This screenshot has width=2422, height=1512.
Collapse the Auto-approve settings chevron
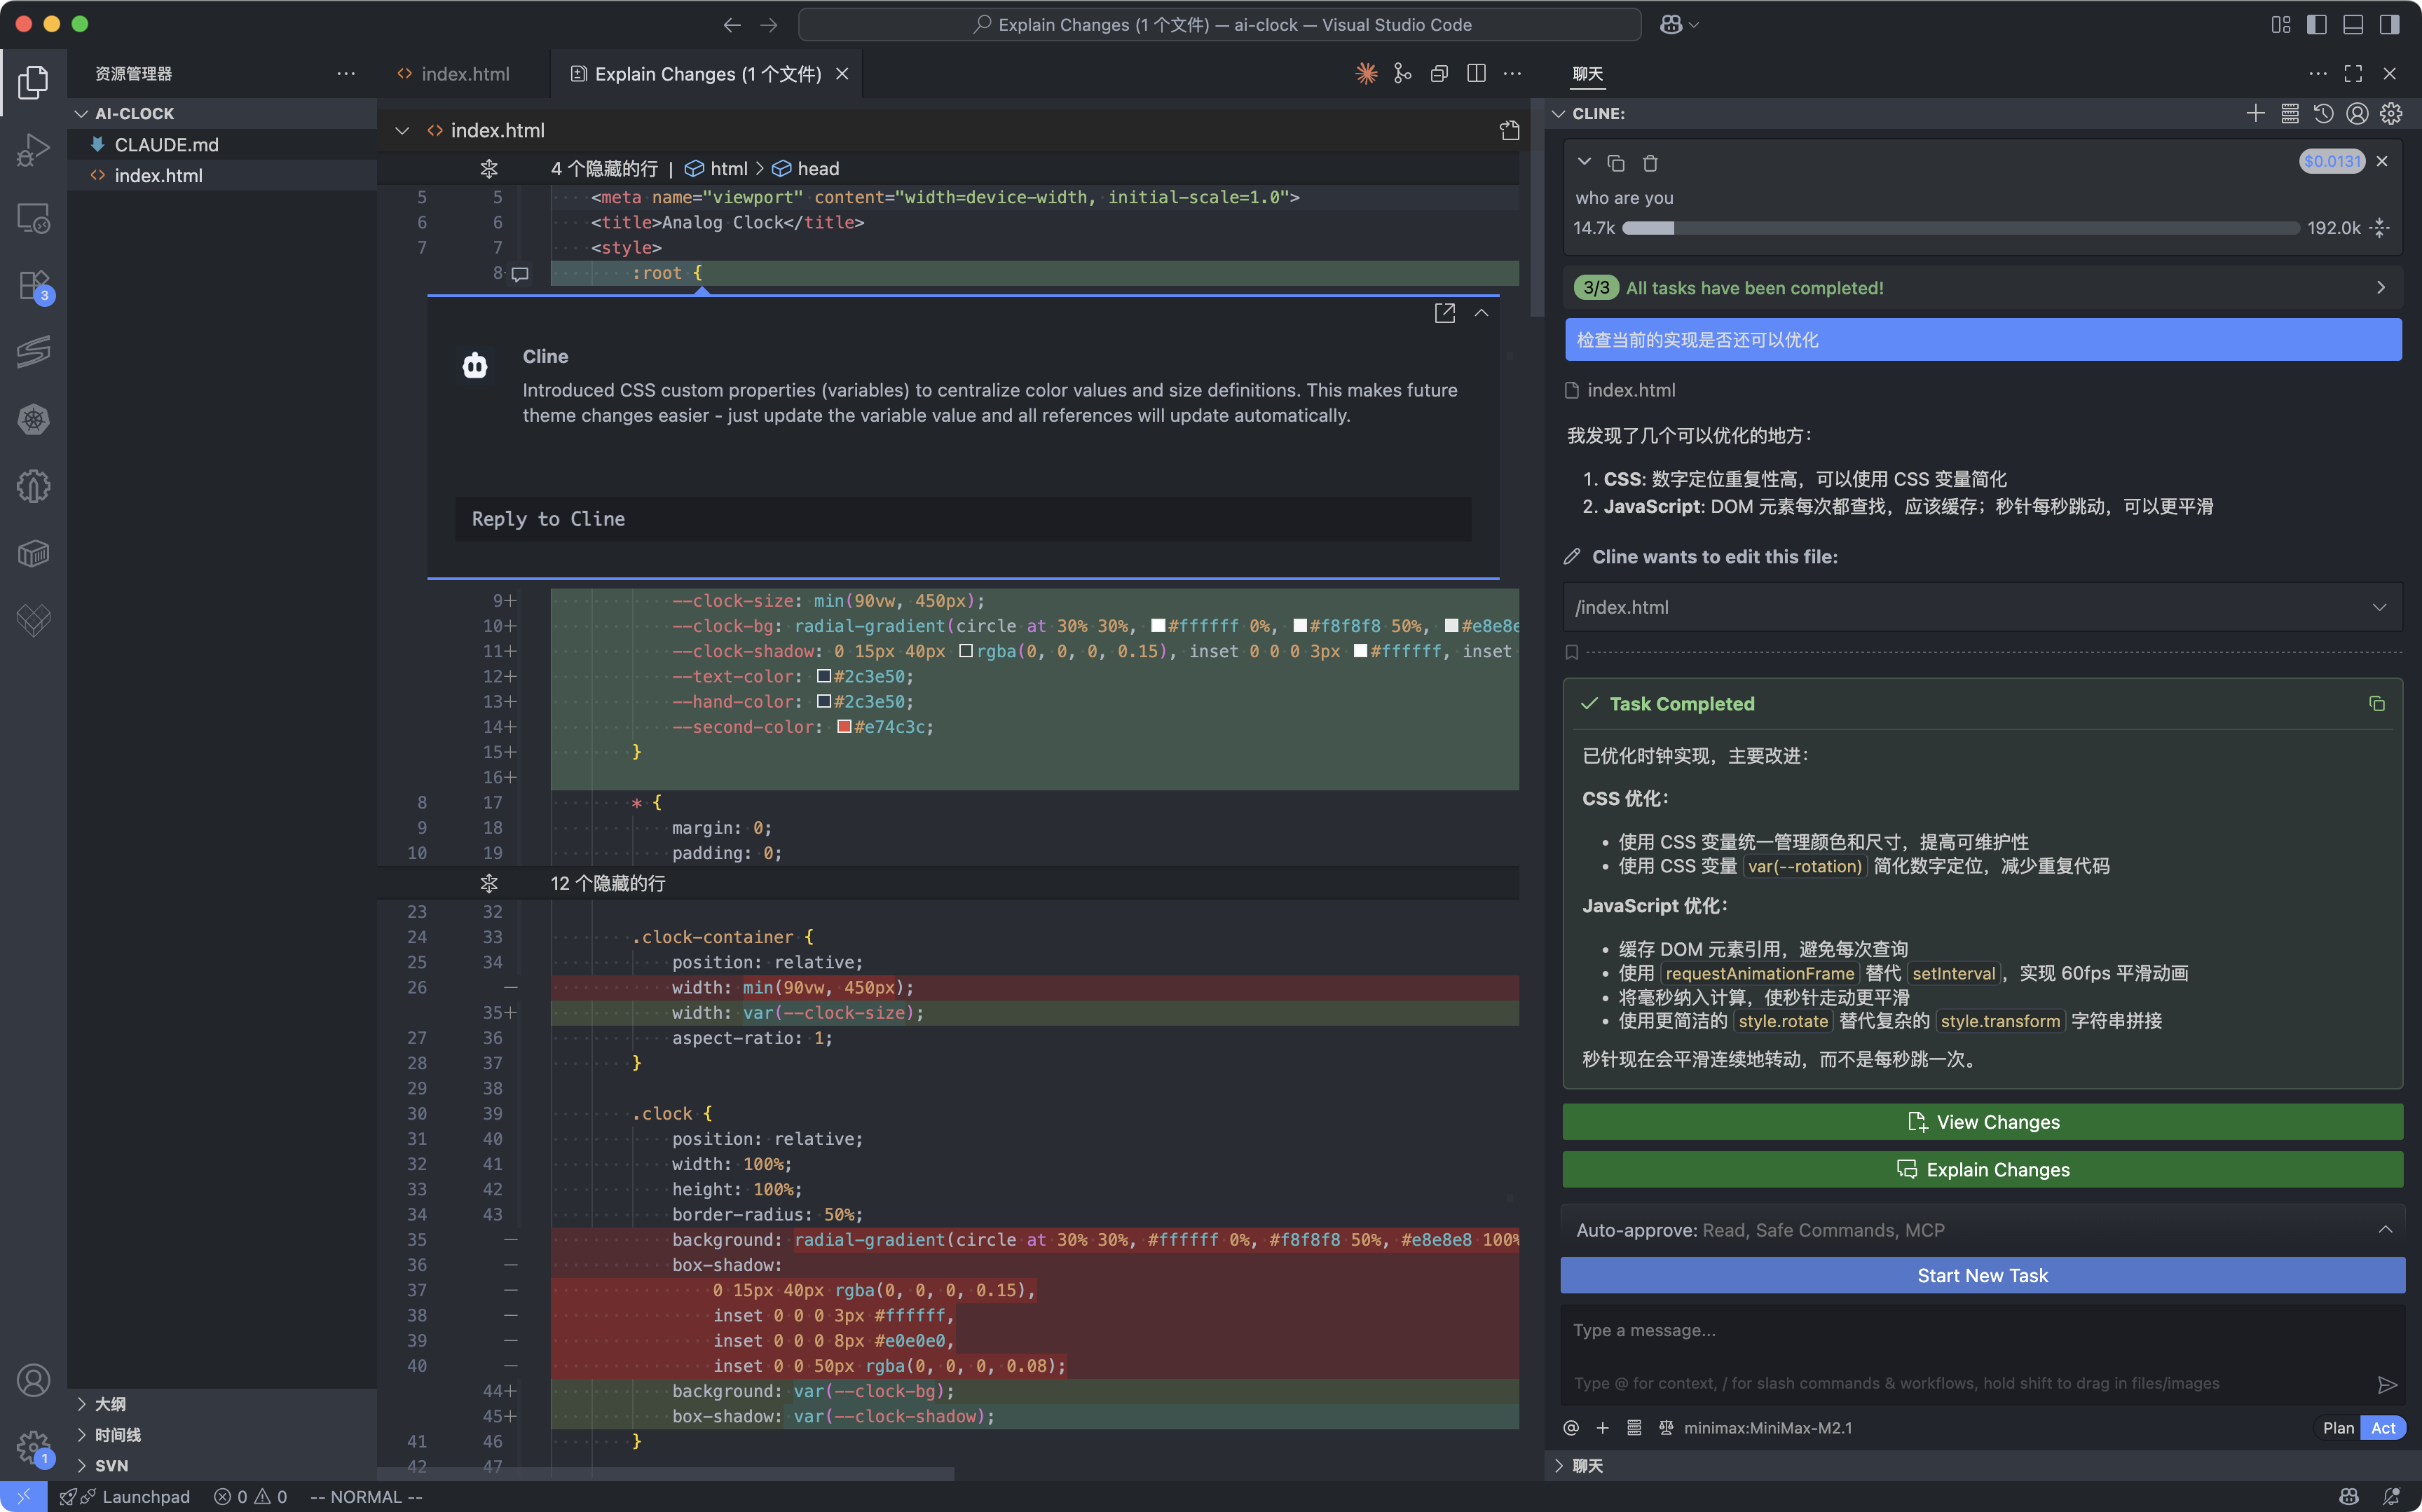point(2385,1230)
